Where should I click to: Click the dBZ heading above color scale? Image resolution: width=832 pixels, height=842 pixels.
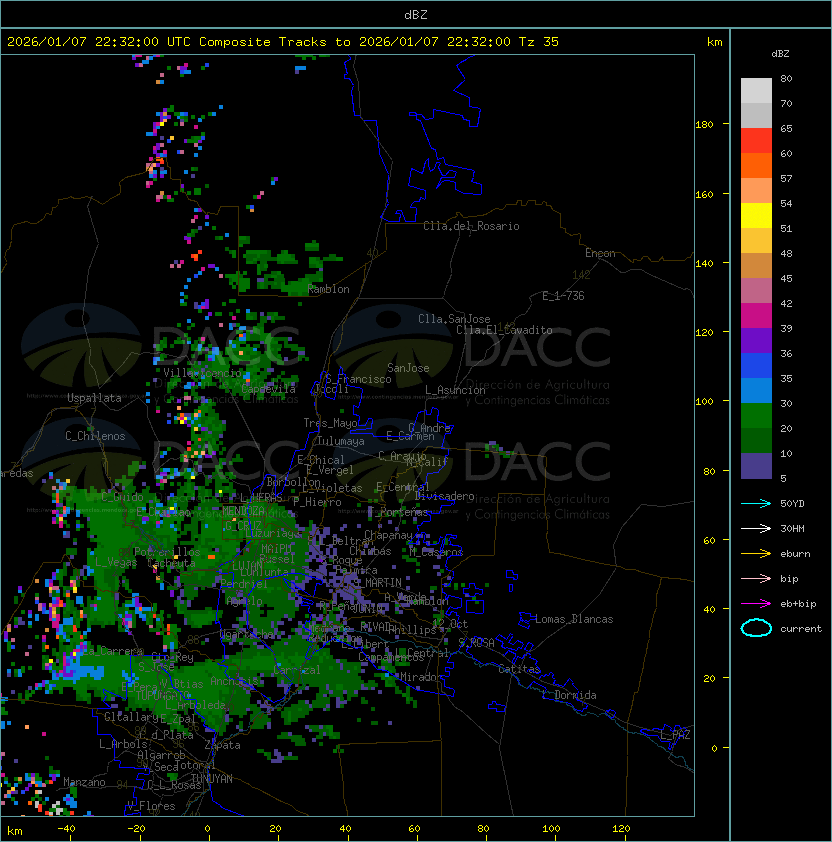[x=780, y=54]
